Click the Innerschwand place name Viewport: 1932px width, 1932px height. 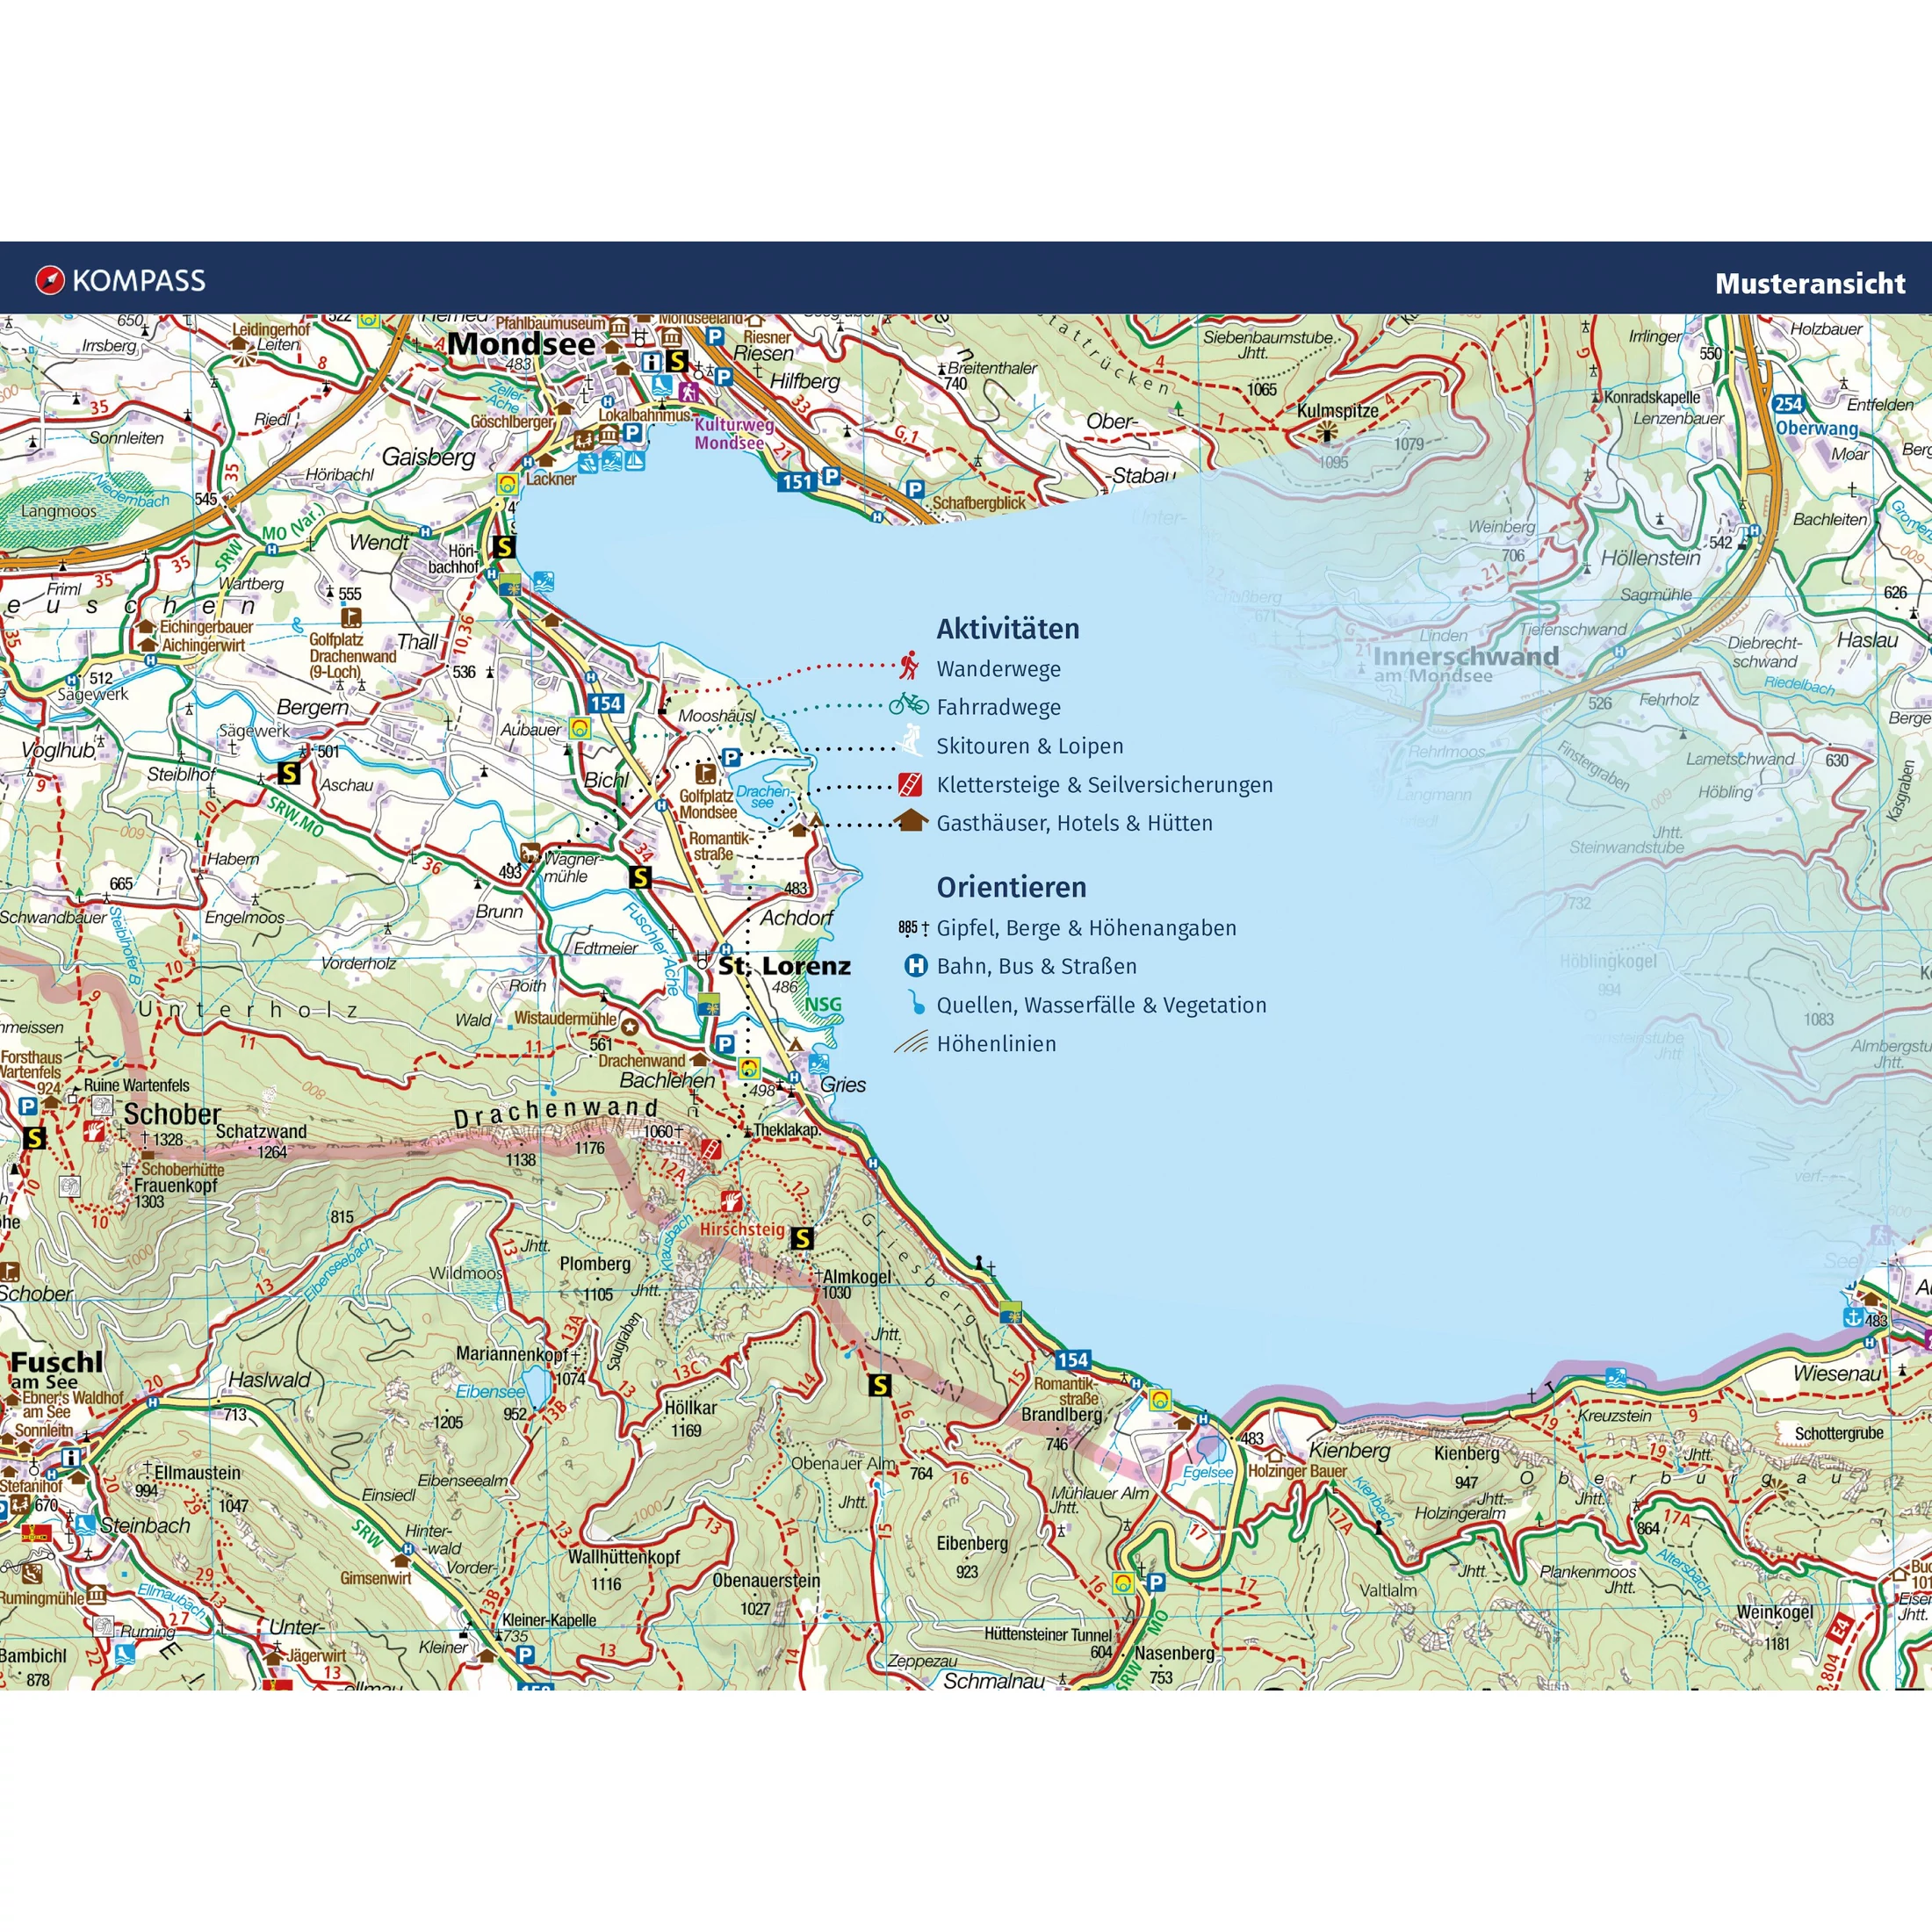(x=1465, y=657)
